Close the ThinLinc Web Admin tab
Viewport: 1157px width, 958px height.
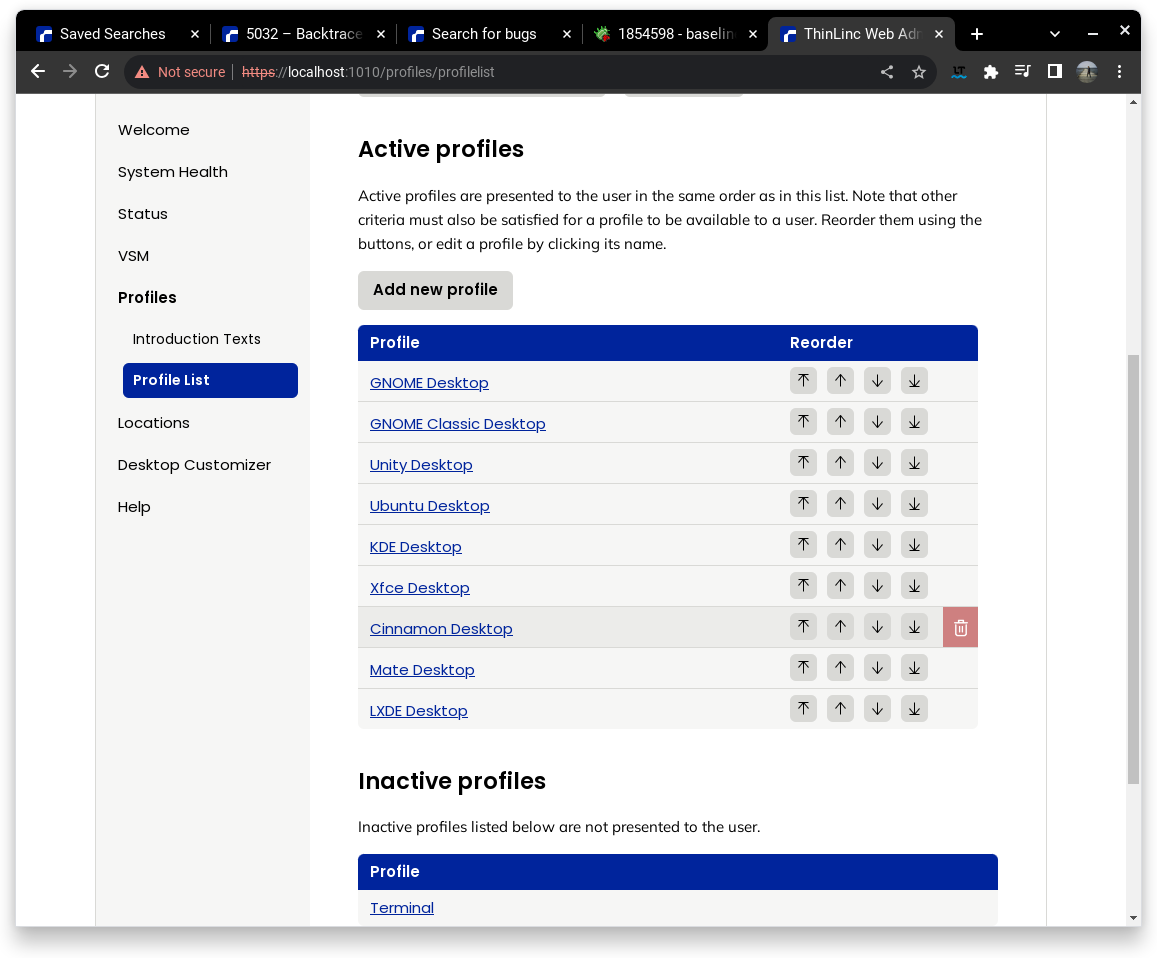(939, 34)
